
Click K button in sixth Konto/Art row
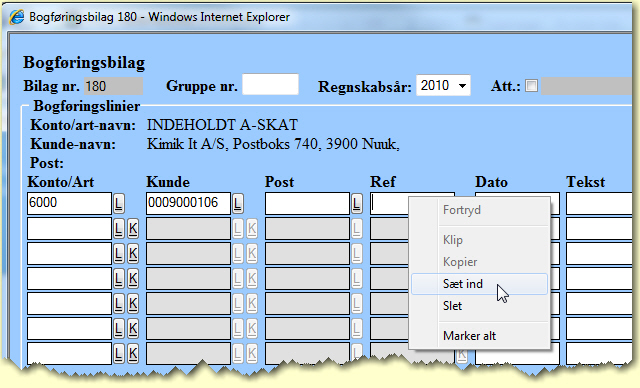coord(133,328)
